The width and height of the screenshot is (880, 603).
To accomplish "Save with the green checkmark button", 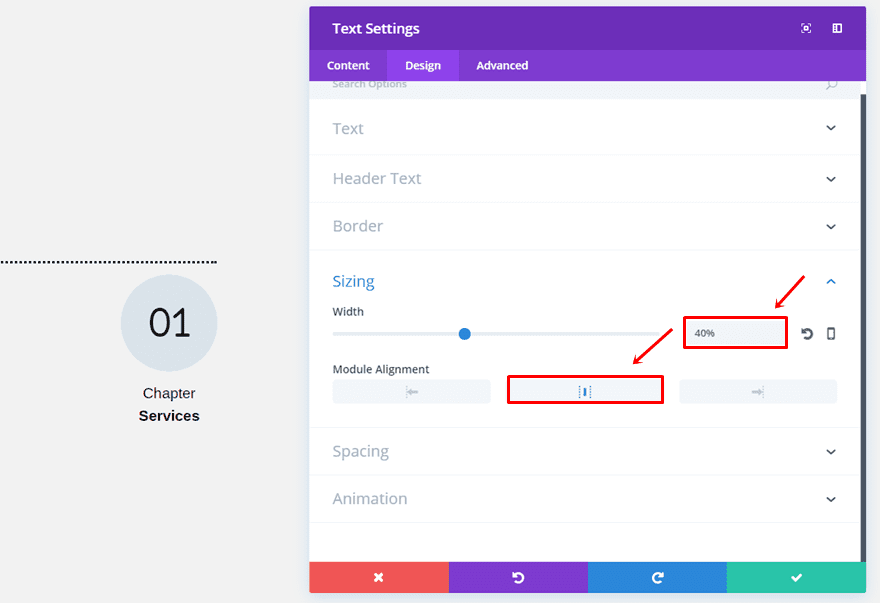I will (x=796, y=577).
